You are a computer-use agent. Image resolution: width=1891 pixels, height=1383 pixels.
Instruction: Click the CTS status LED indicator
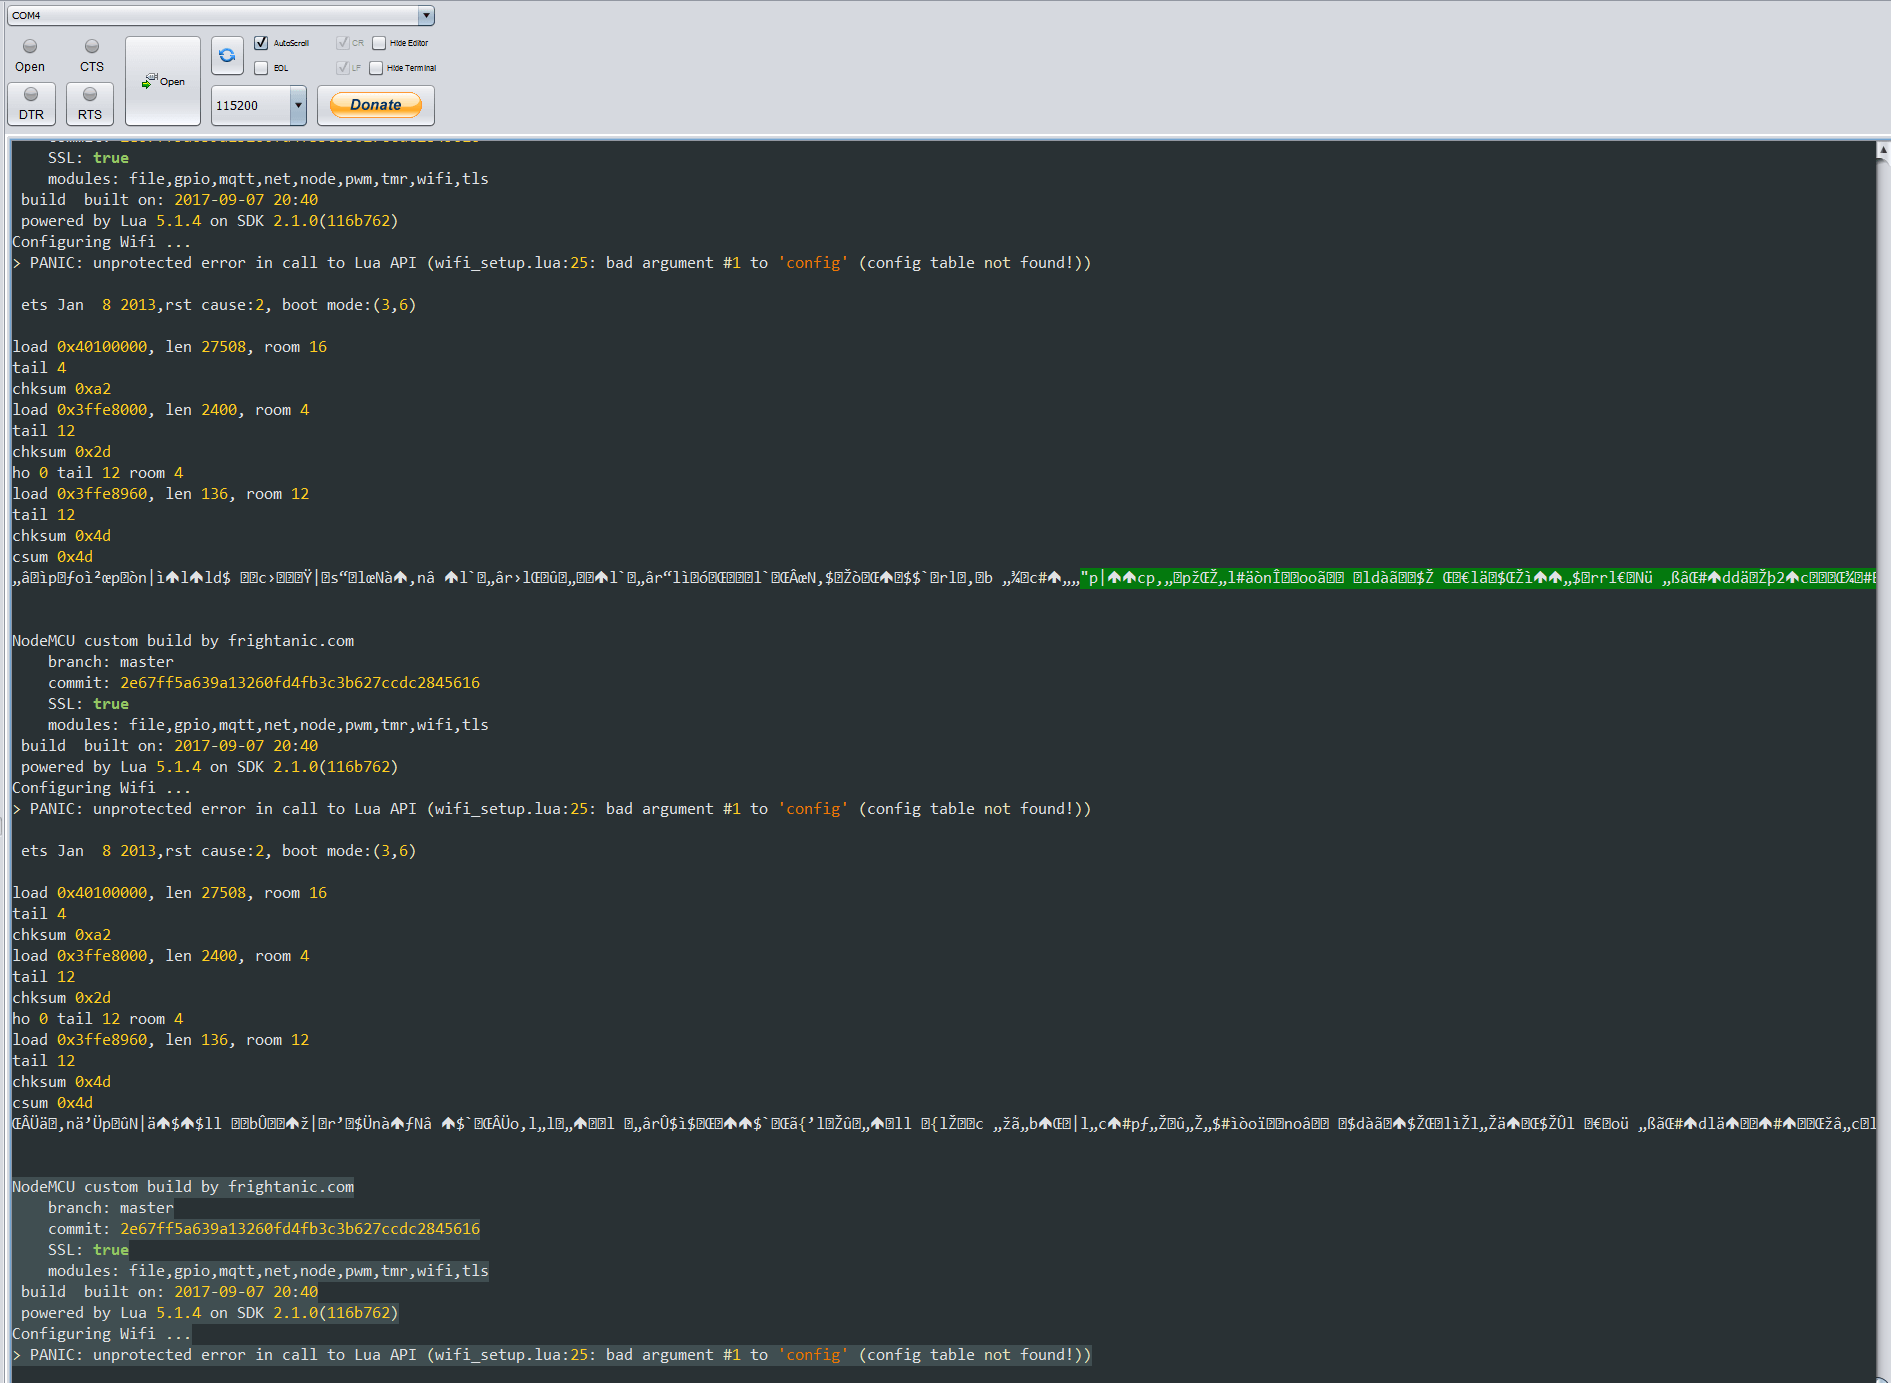(92, 46)
